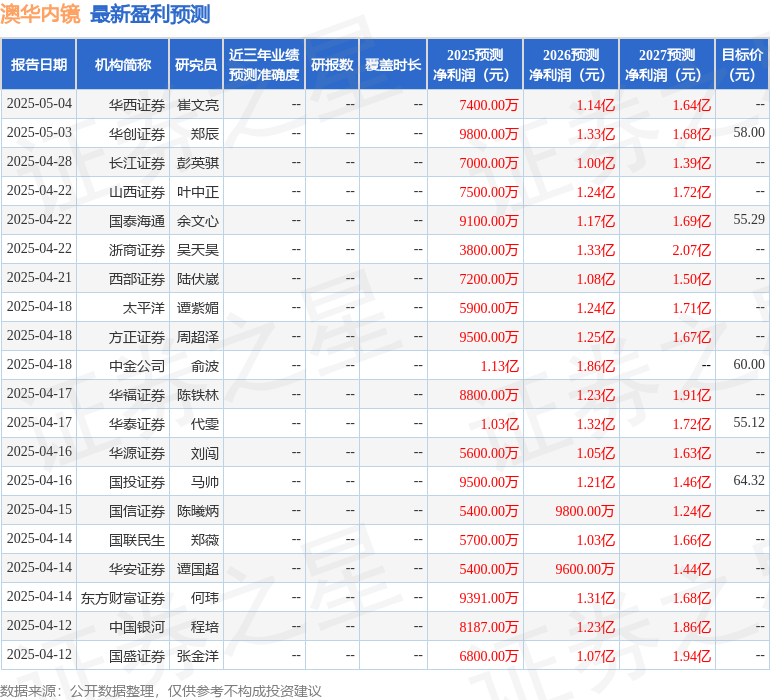The width and height of the screenshot is (770, 700).
Task: Click target price 58.00
Action: (749, 133)
